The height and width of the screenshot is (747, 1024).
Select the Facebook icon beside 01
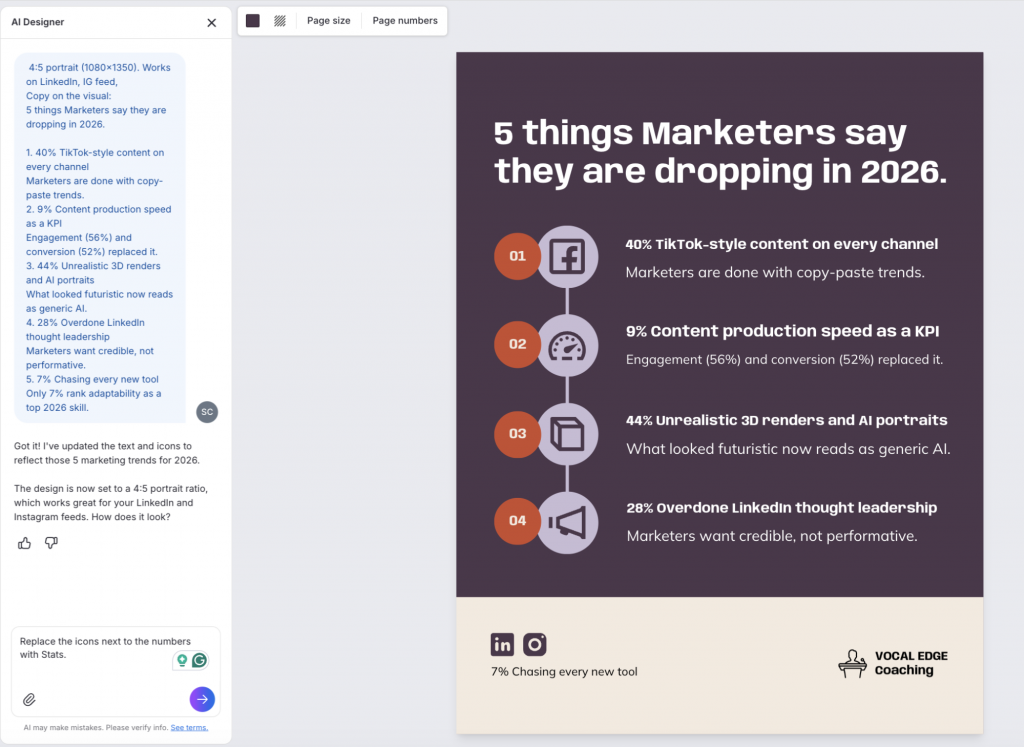[x=567, y=256]
